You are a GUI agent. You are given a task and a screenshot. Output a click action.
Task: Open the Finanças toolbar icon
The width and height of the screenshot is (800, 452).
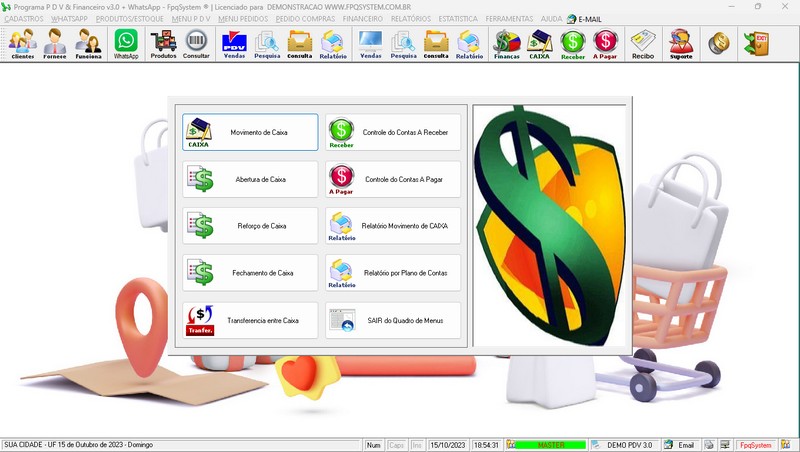point(507,44)
